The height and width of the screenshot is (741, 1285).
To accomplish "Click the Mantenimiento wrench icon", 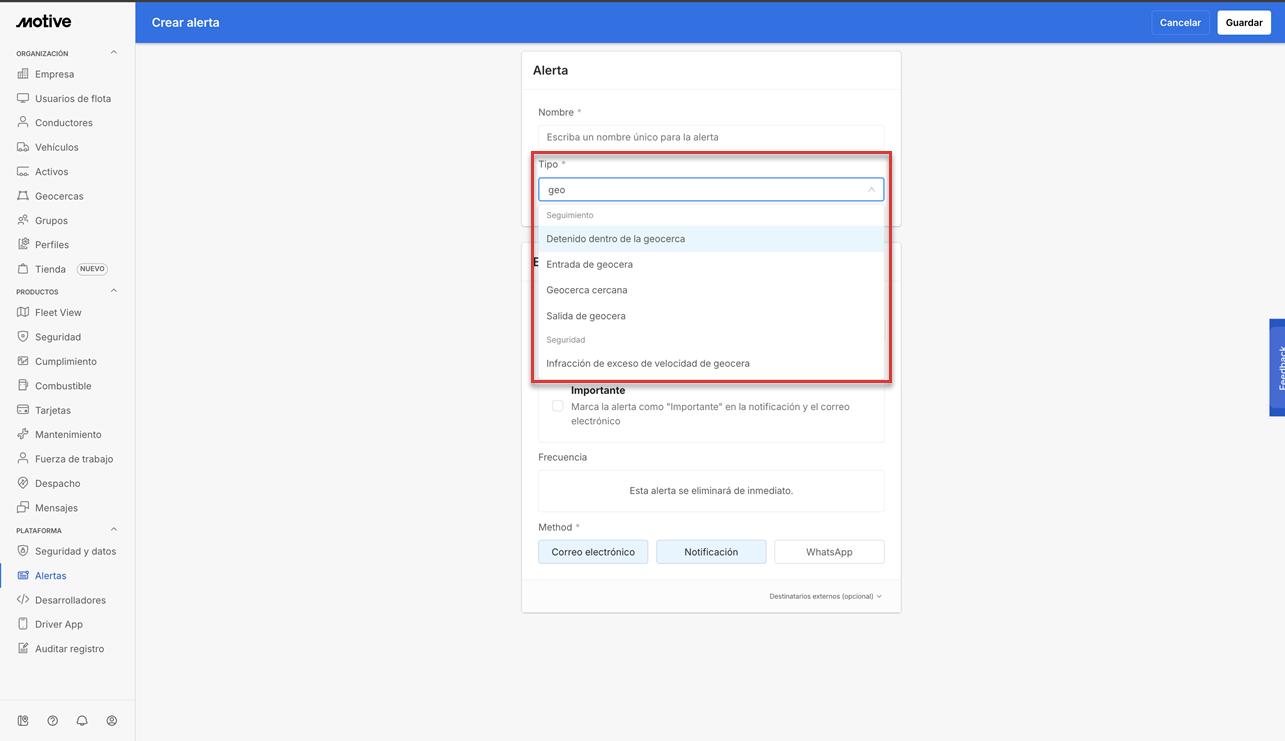I will tap(23, 434).
